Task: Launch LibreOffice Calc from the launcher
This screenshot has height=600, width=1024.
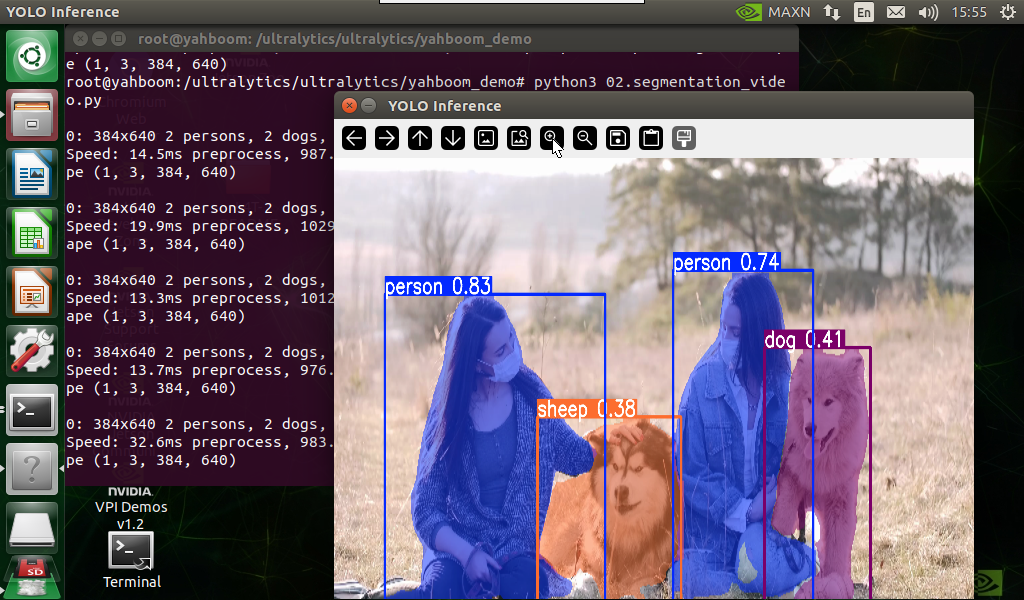Action: point(32,233)
